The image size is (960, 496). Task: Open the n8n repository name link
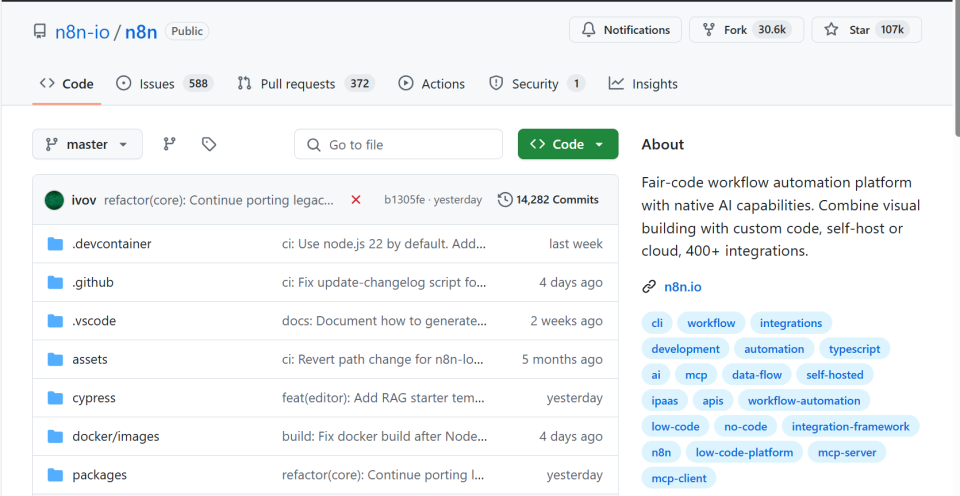141,31
